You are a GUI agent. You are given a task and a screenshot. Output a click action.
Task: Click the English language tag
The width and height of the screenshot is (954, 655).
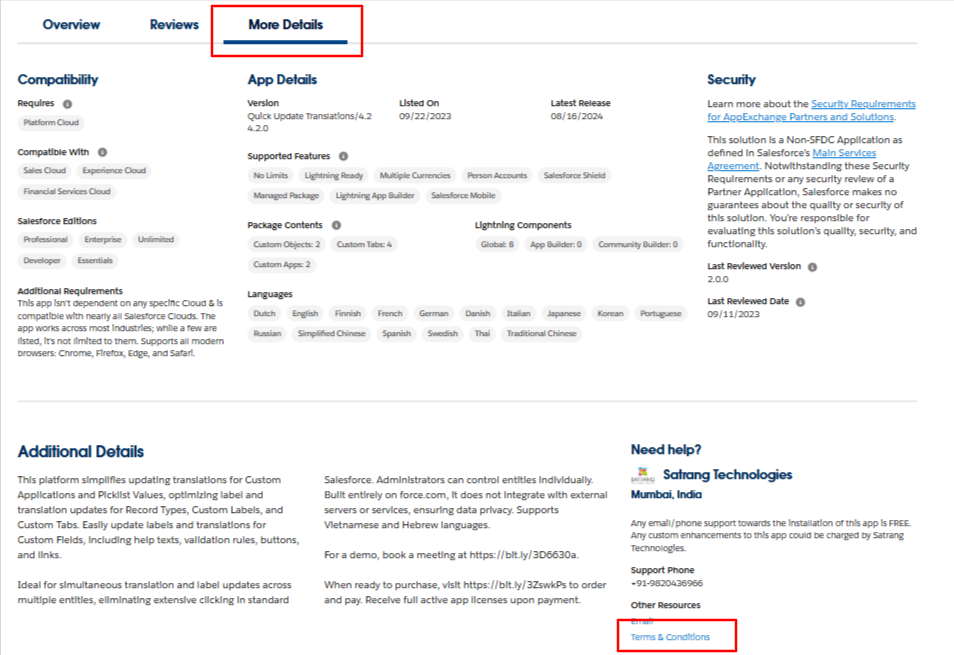pyautogui.click(x=305, y=313)
